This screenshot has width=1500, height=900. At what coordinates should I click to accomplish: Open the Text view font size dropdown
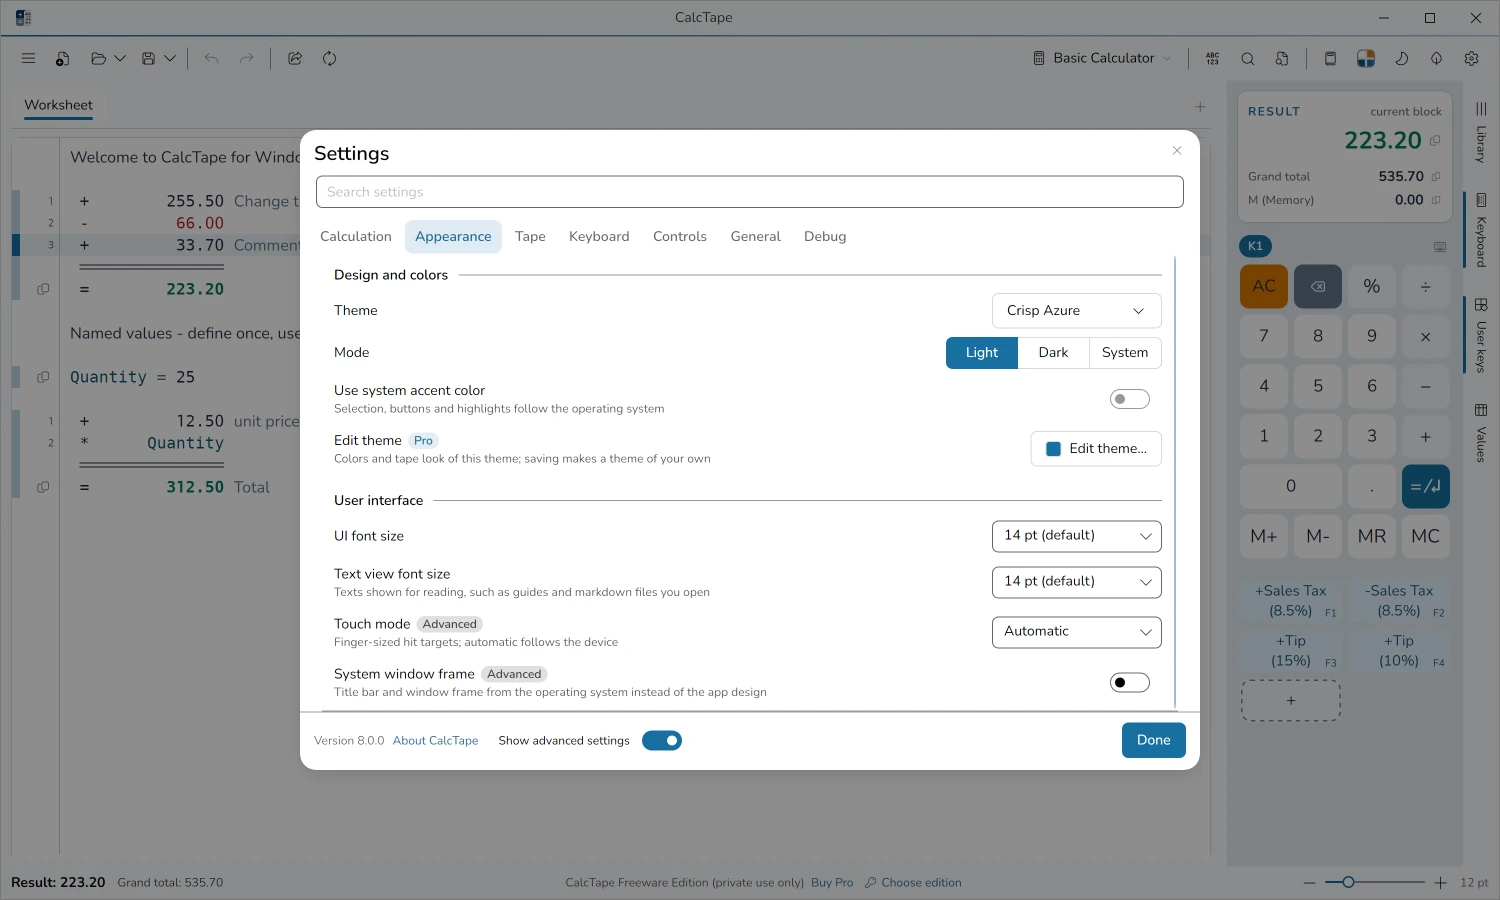(x=1077, y=582)
